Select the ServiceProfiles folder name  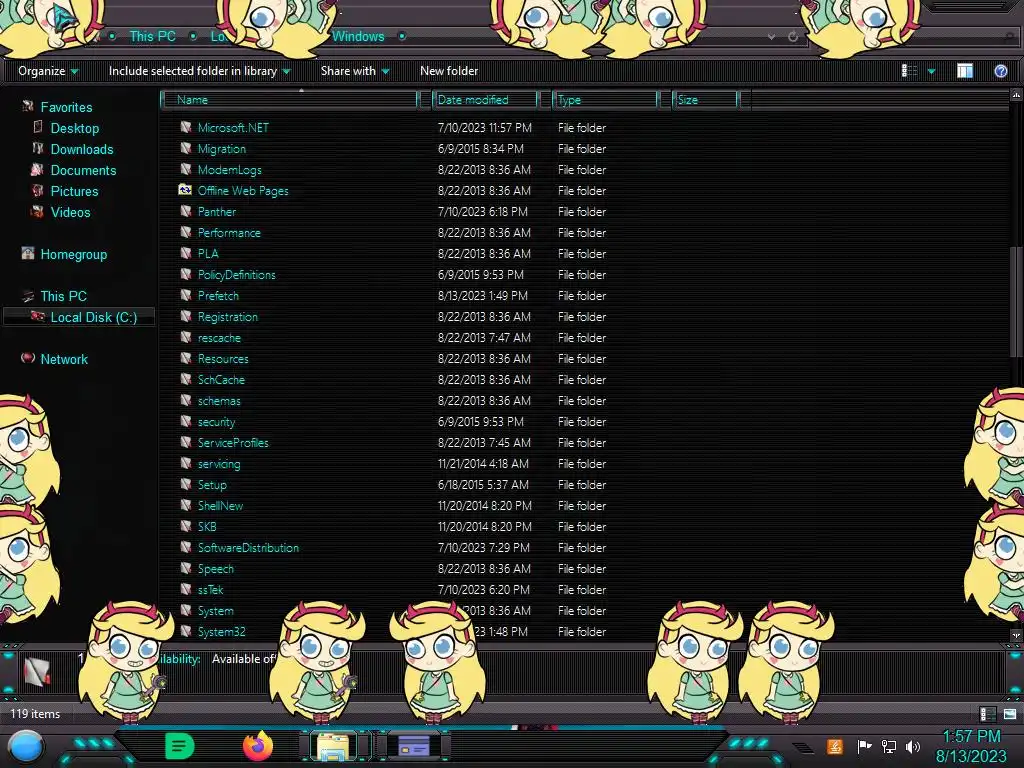pyautogui.click(x=233, y=443)
